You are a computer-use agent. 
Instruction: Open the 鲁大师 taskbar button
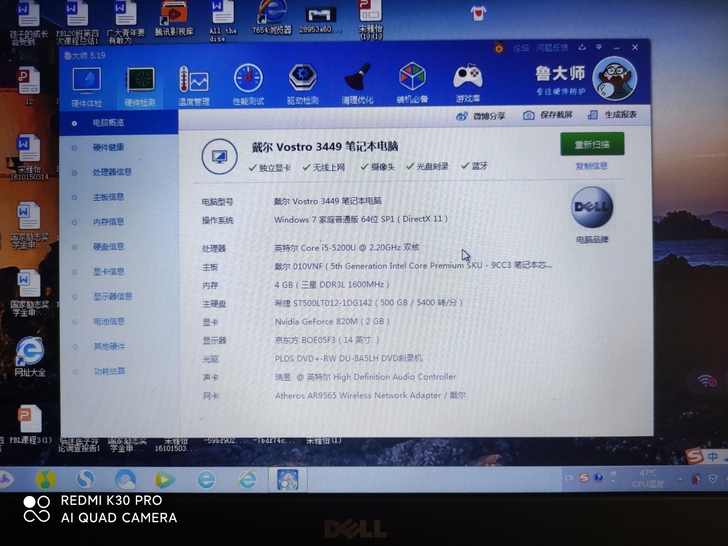click(287, 480)
